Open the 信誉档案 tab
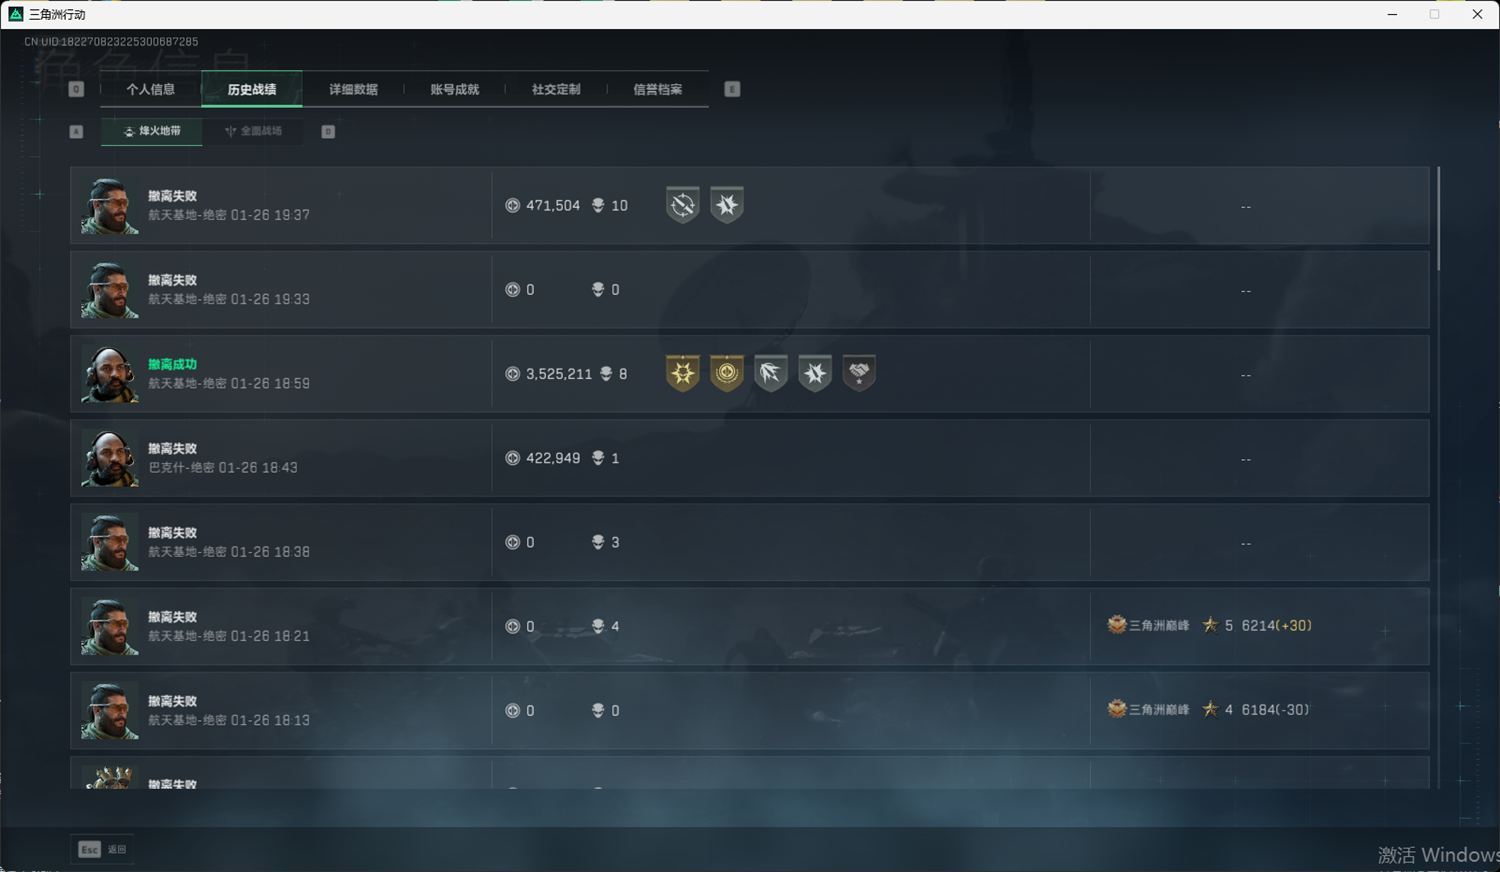The width and height of the screenshot is (1500, 872). point(657,89)
